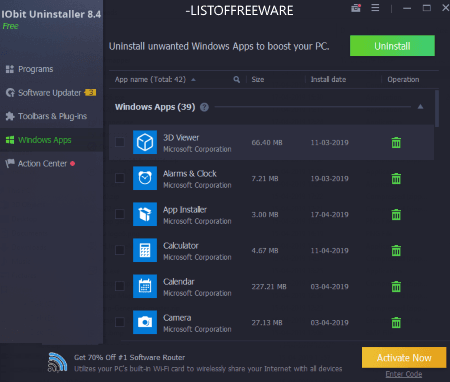Remove App Installer via its trash icon
Viewport: 450px width, 382px height.
pos(396,215)
